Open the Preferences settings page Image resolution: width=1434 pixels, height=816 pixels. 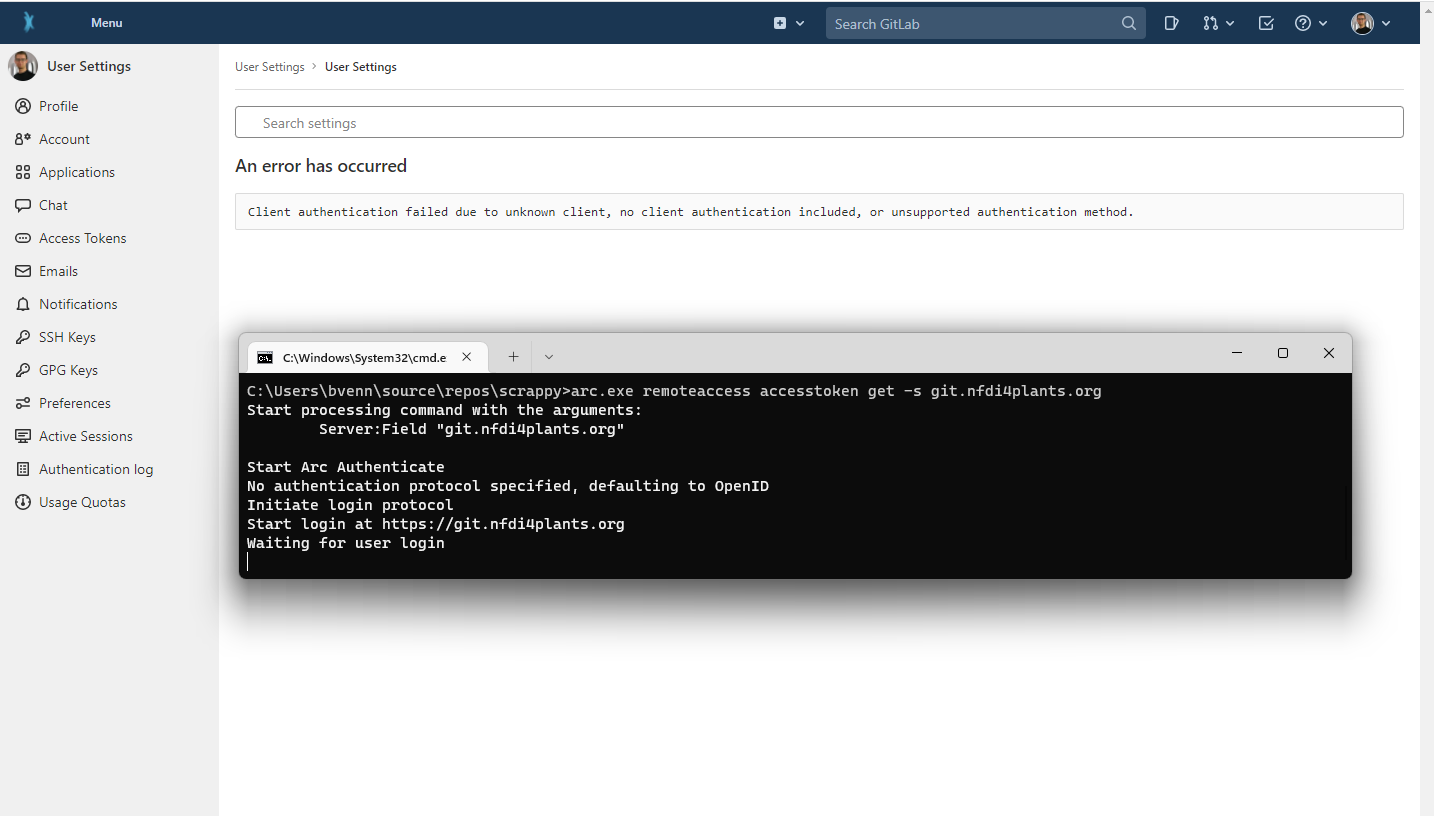74,403
